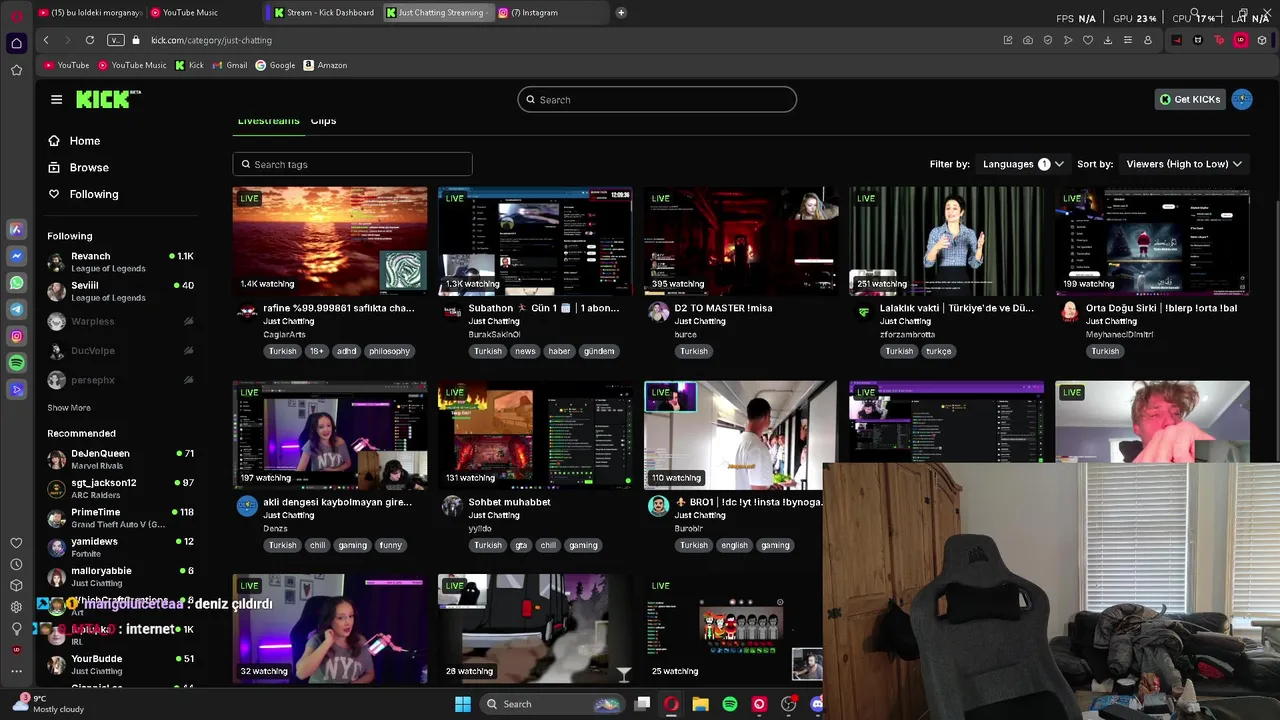Screen dimensions: 1280x720
Task: Click the Kick search field
Action: pos(657,99)
